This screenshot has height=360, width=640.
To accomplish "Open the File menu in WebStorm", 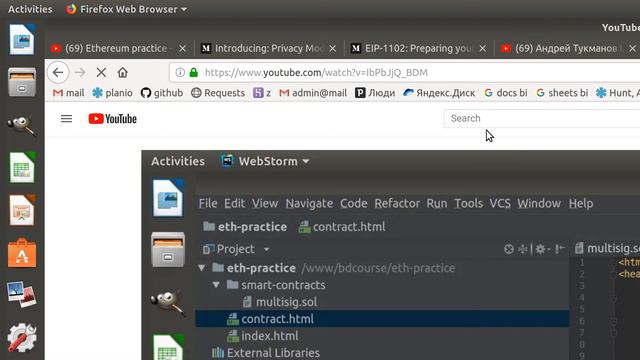I will (208, 203).
